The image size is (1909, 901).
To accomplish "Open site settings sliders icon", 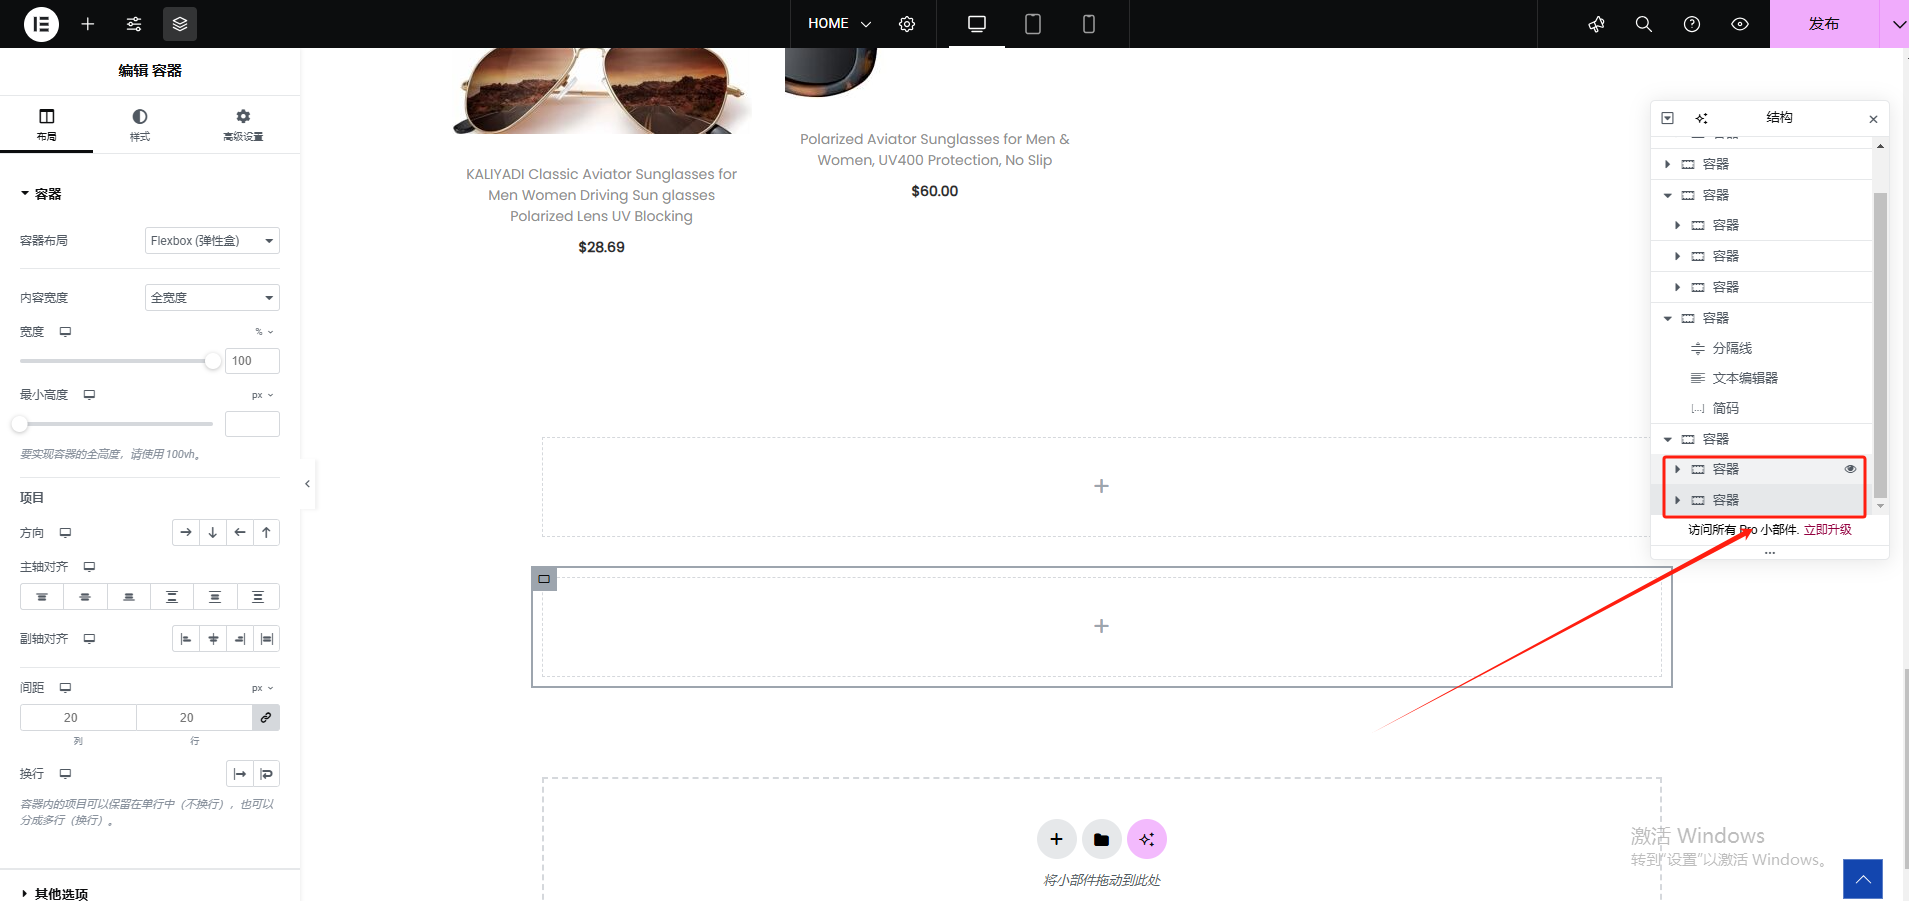I will 134,24.
